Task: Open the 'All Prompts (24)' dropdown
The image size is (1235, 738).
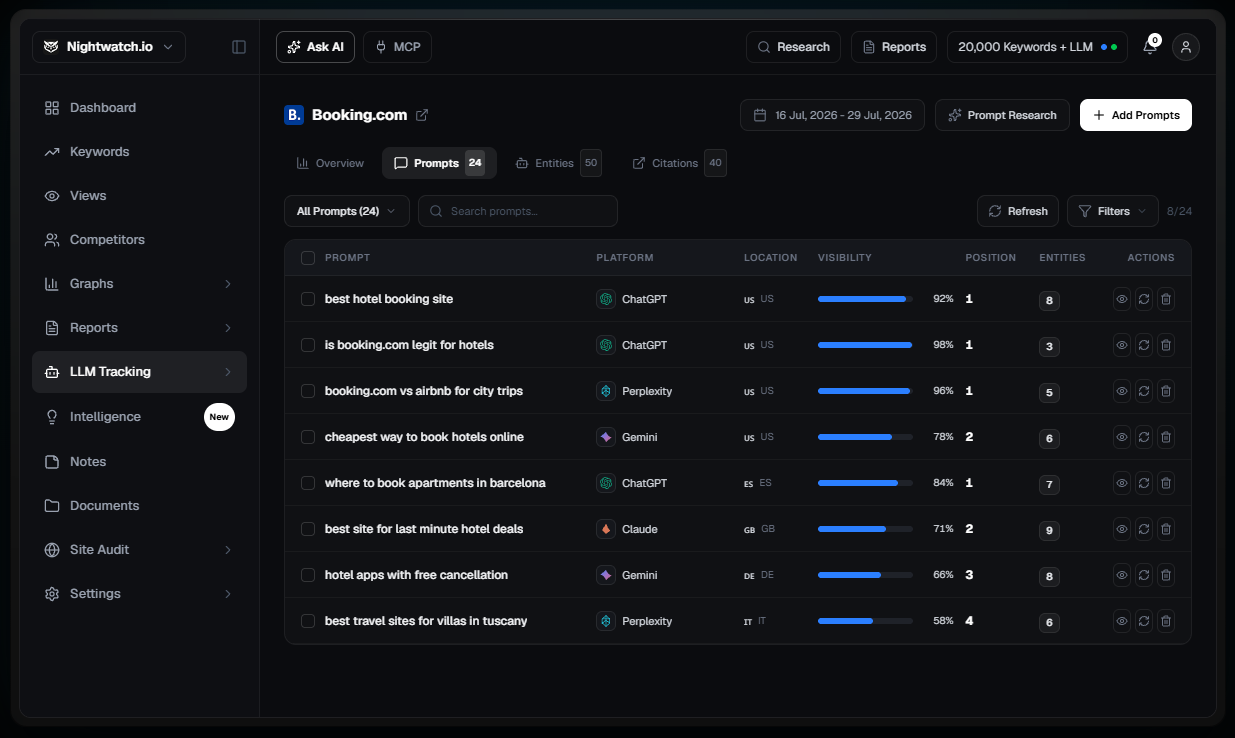Action: coord(347,211)
